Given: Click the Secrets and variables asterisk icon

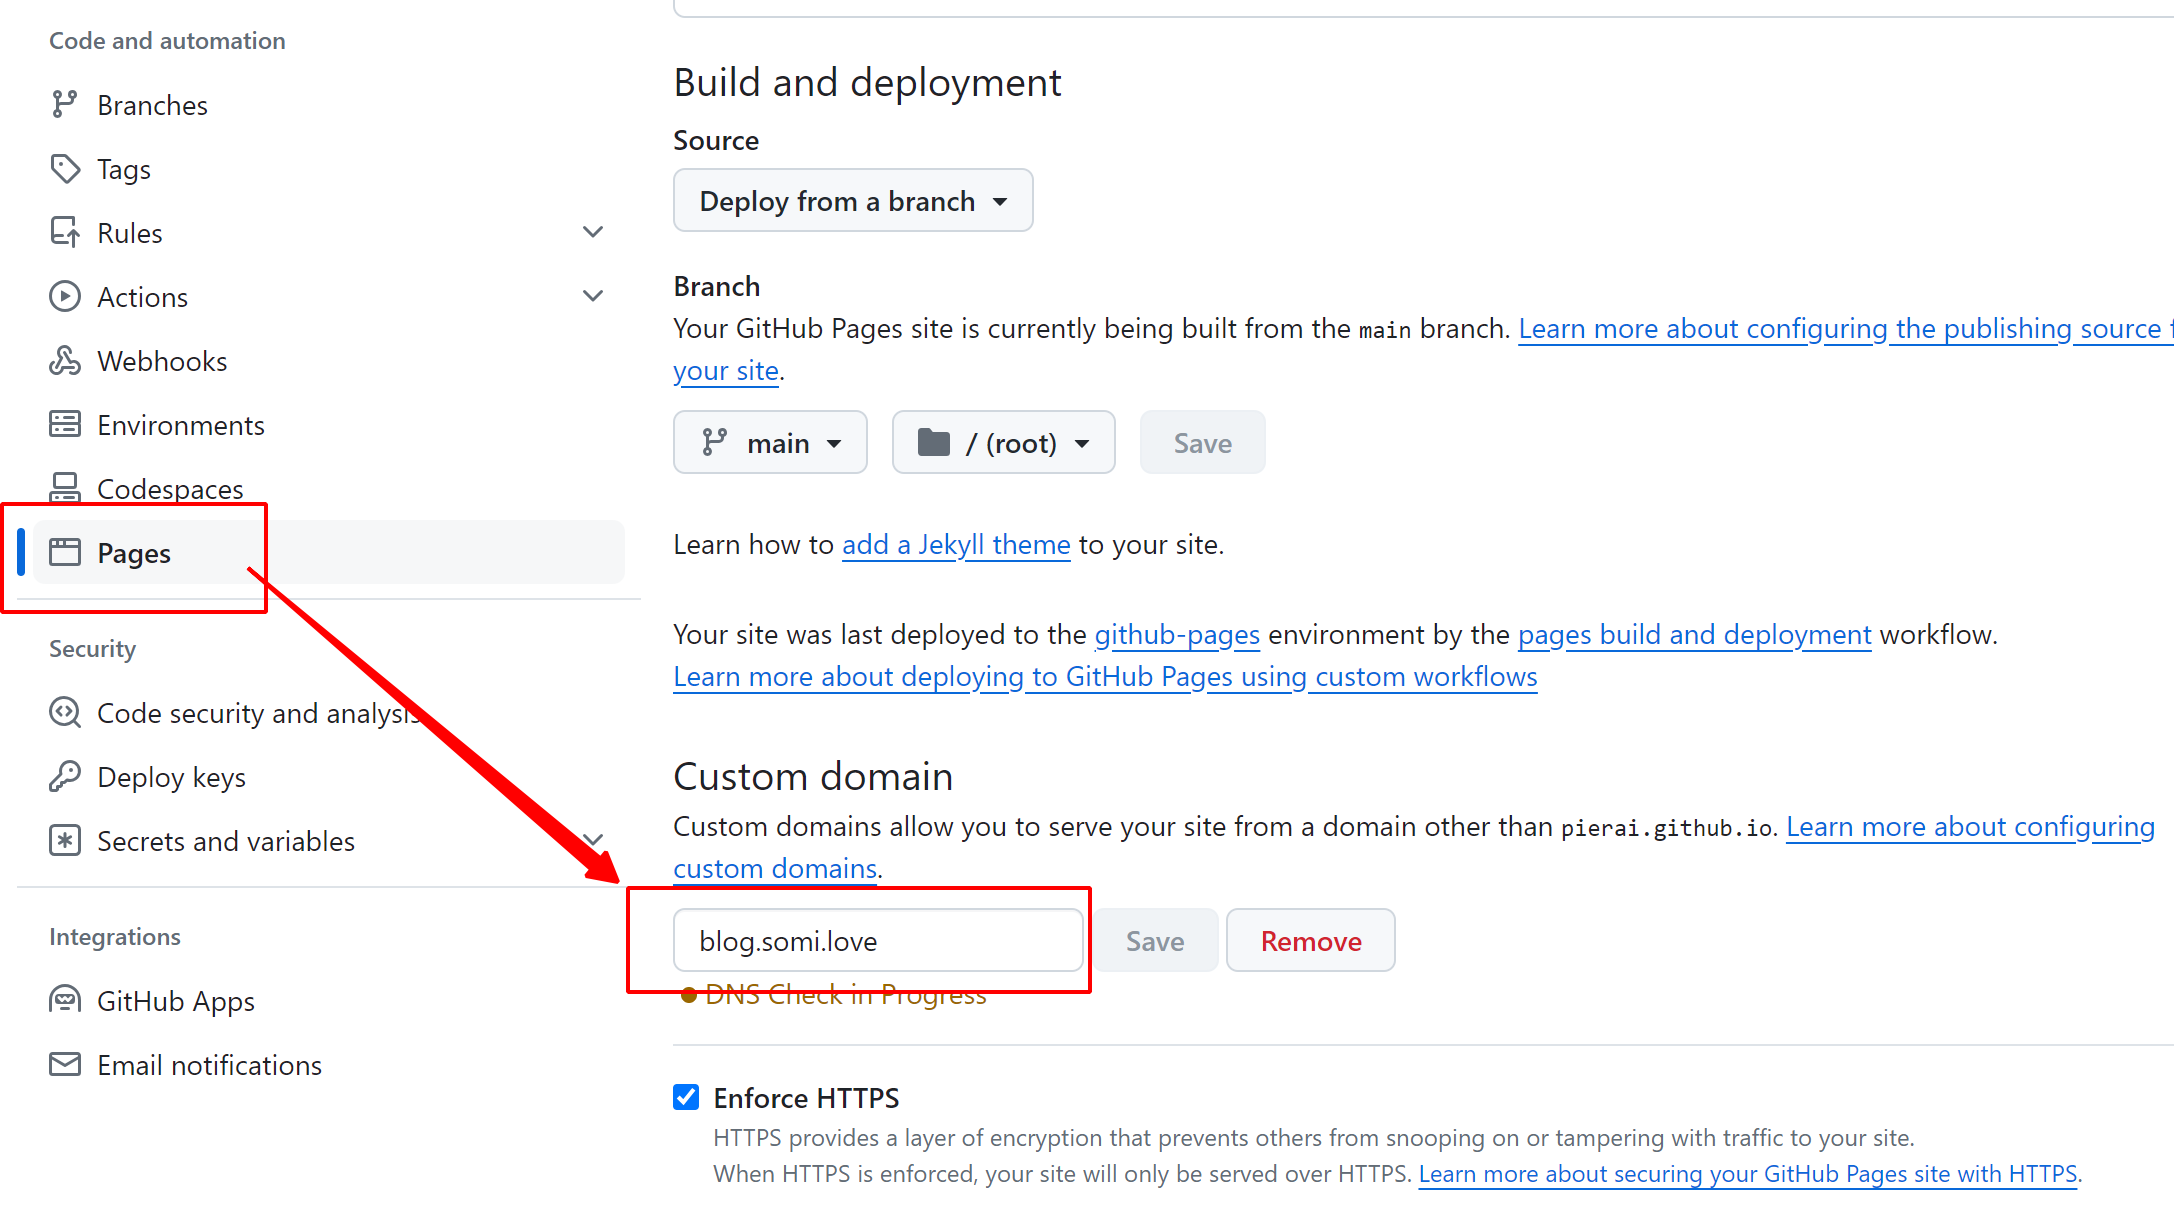Looking at the screenshot, I should [x=65, y=840].
